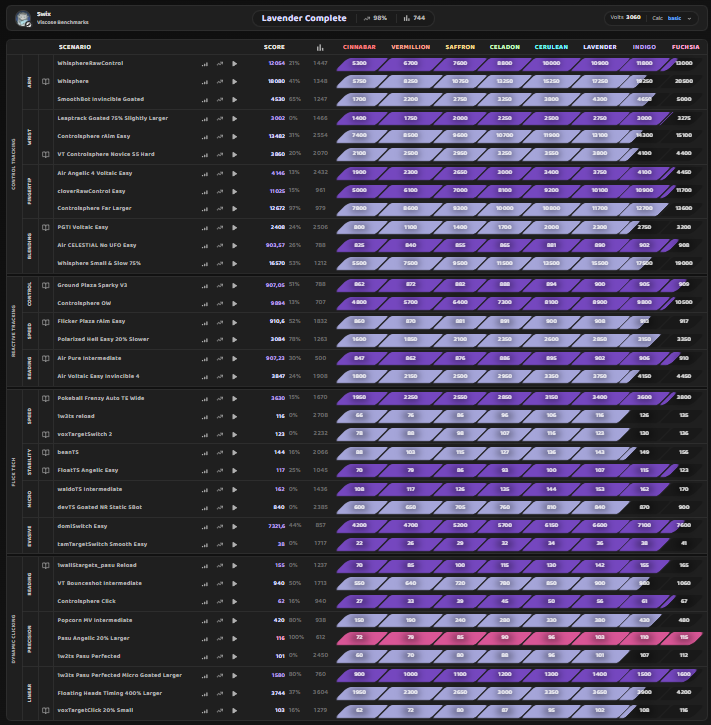Open leaderboard icon for domiSwitch Easy
This screenshot has width=711, height=725.
click(204, 527)
